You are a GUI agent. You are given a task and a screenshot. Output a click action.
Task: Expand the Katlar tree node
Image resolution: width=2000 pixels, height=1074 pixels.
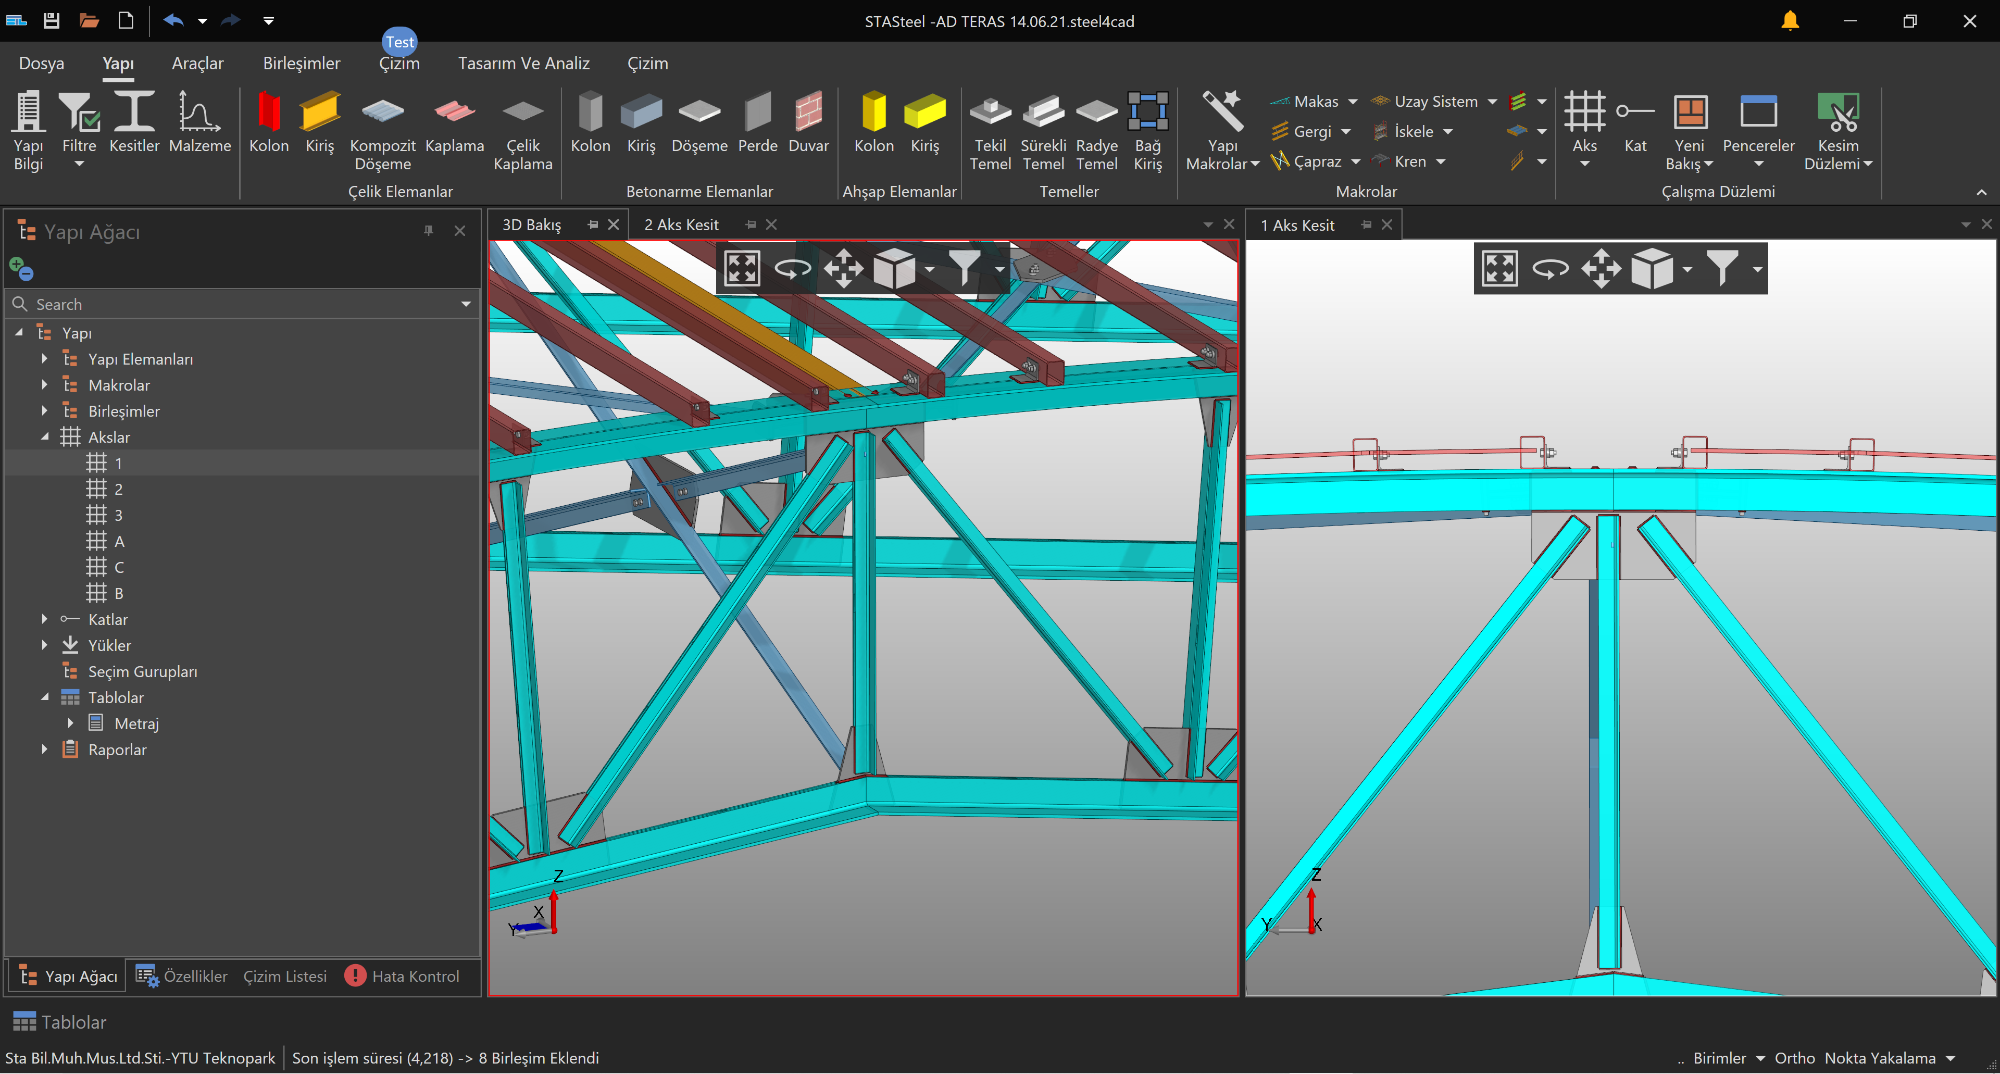point(44,619)
